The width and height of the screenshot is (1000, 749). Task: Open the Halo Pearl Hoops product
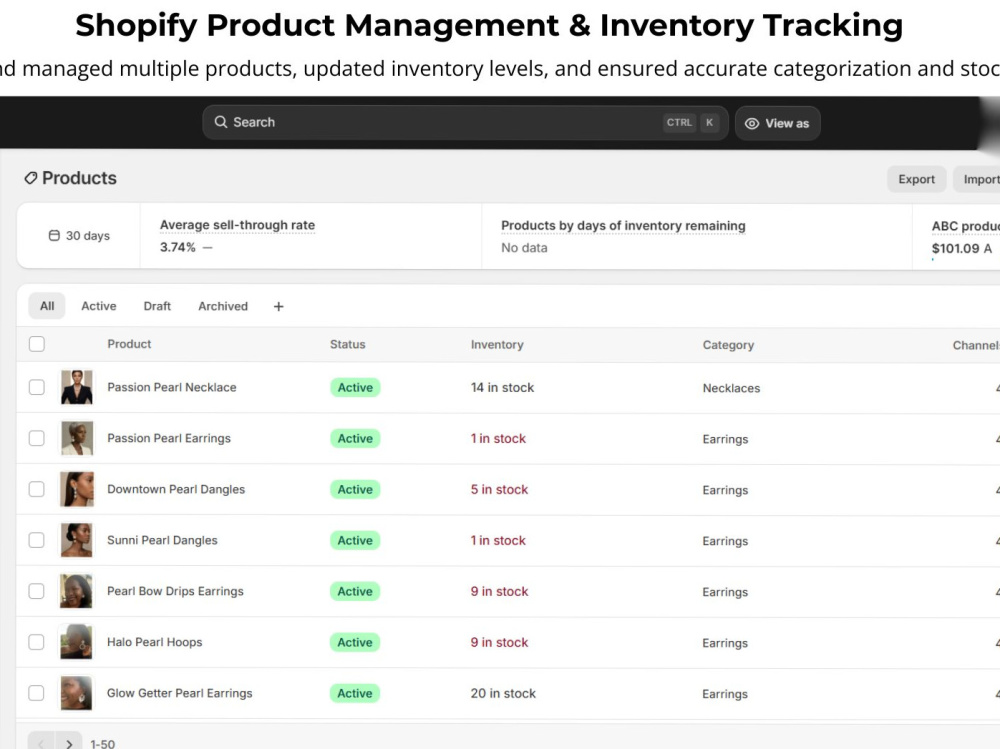click(154, 642)
